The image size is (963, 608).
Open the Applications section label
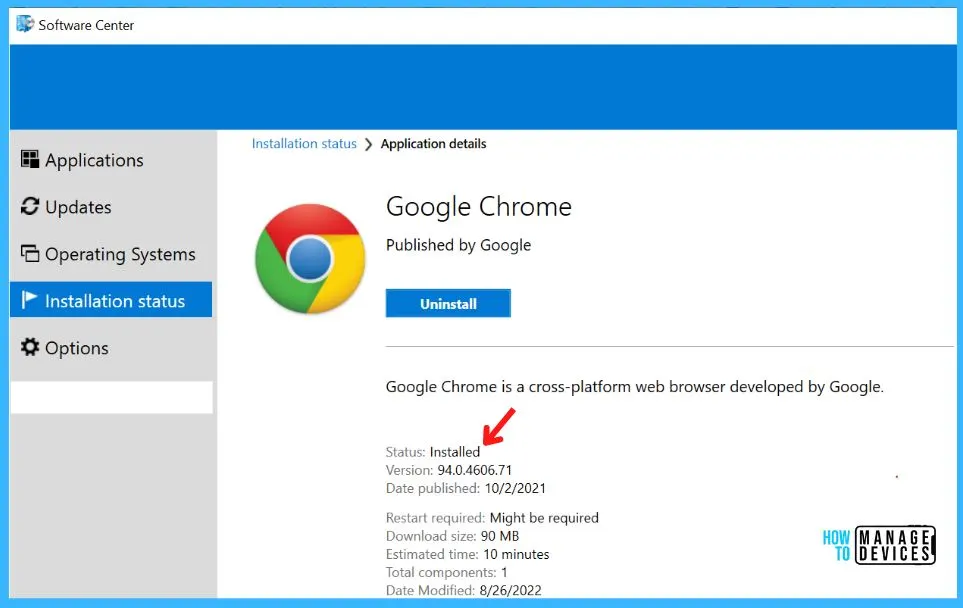tap(94, 160)
